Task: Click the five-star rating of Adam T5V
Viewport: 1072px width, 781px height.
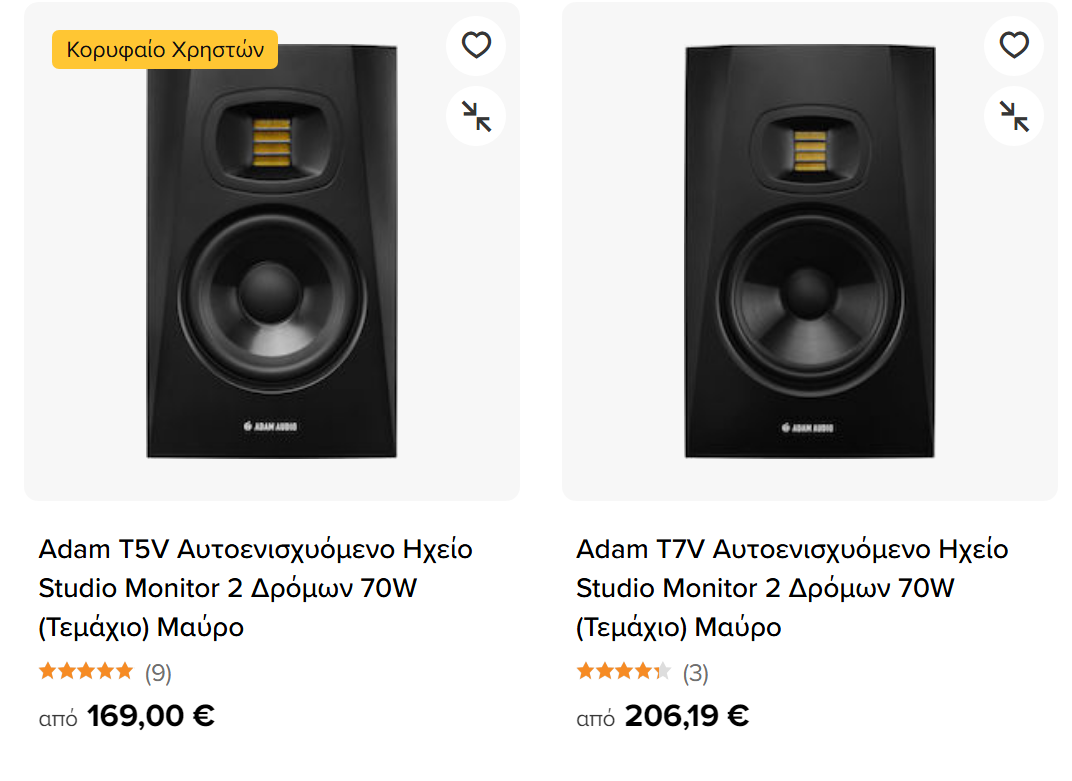Action: click(x=86, y=671)
